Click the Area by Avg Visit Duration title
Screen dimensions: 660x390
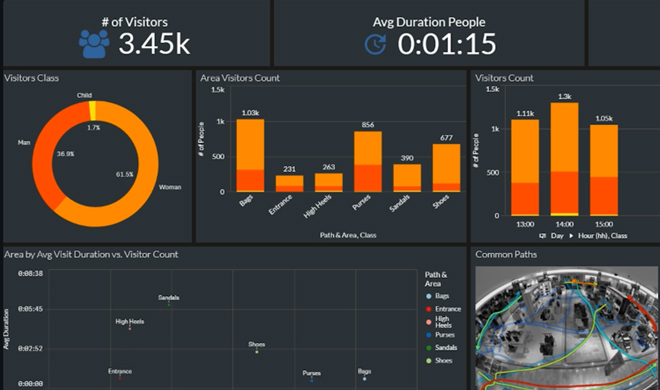coord(91,255)
